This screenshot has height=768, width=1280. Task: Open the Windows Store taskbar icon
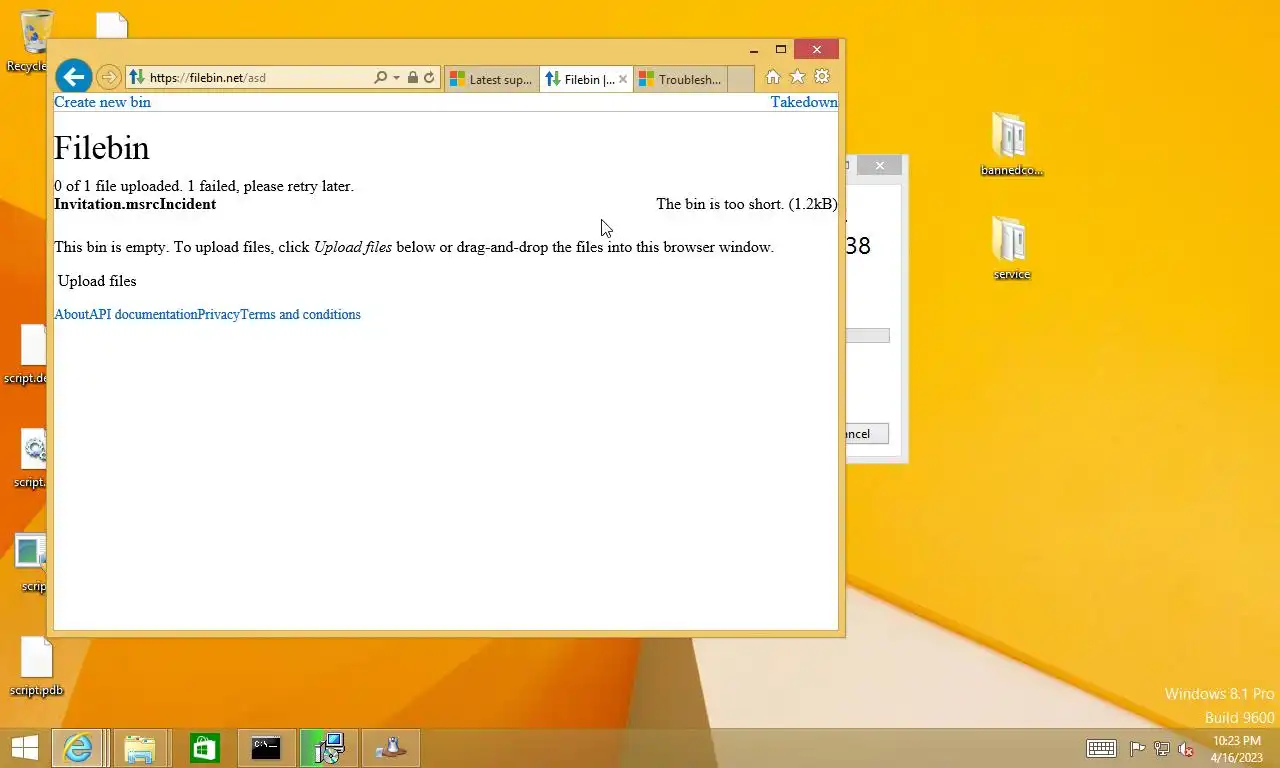point(204,748)
